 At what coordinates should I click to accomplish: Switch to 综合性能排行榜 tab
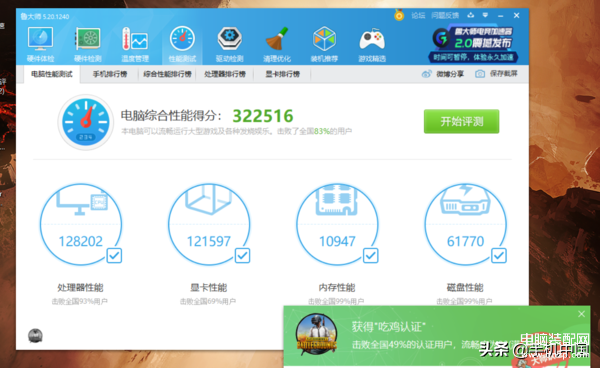[x=167, y=74]
